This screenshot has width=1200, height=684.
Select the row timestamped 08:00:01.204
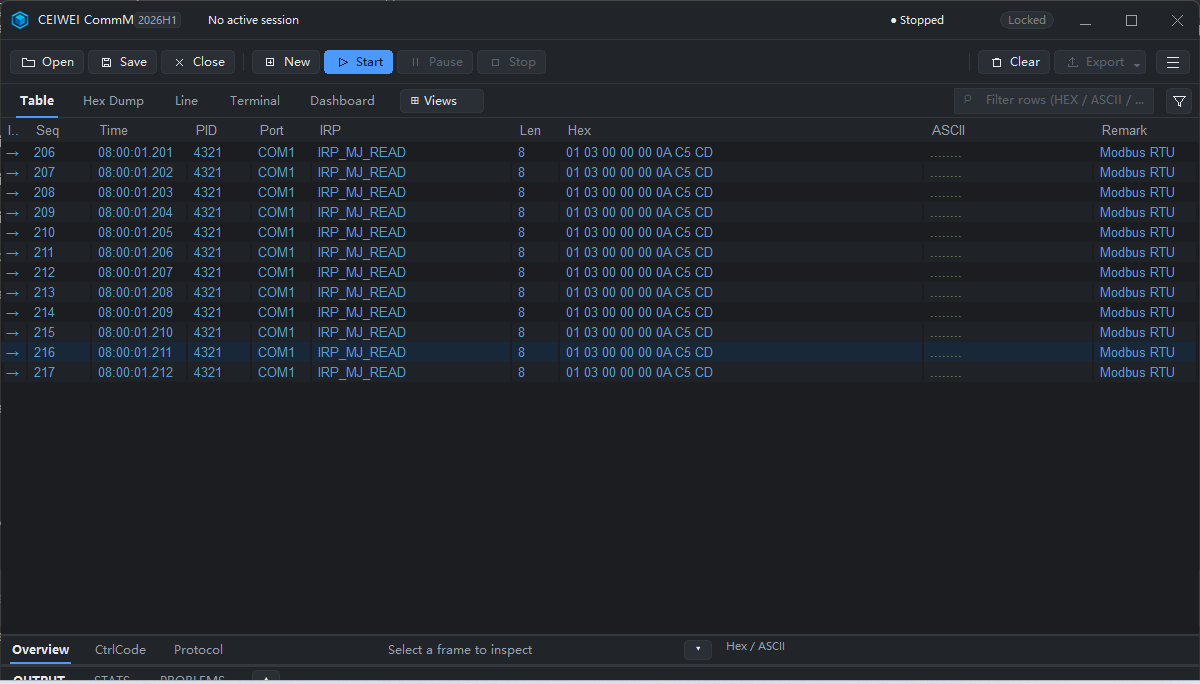pyautogui.click(x=598, y=213)
